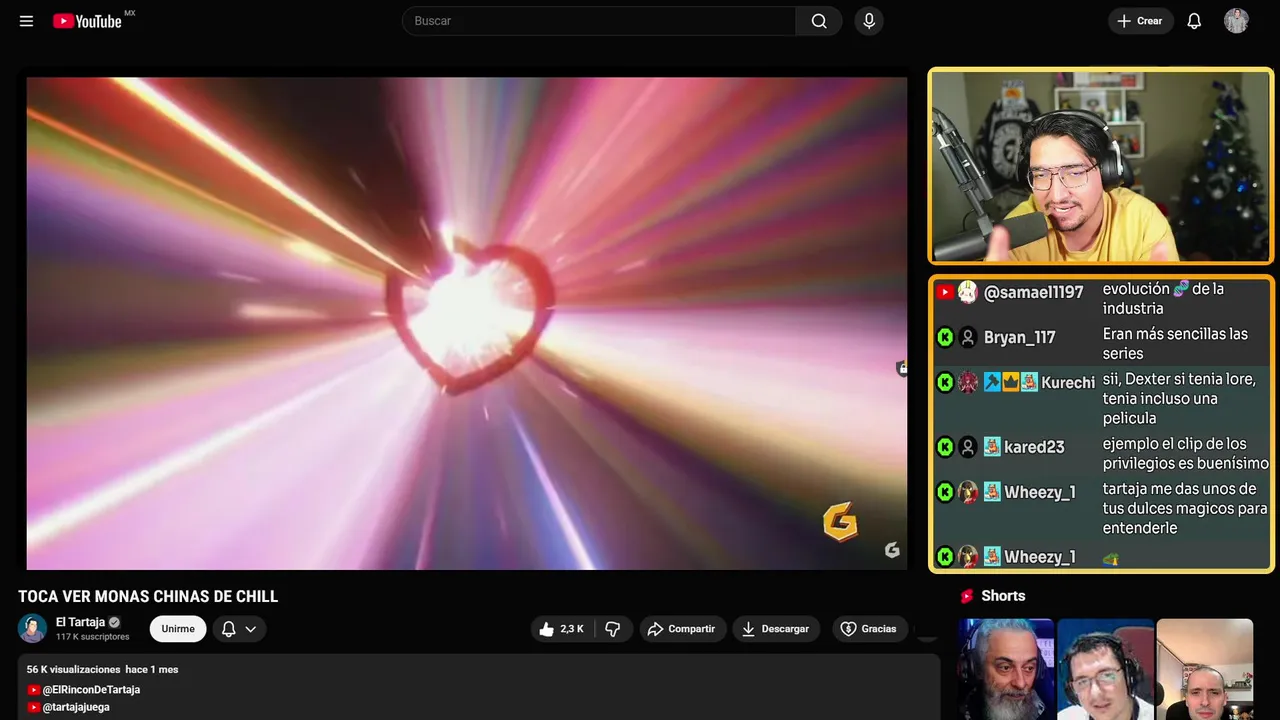Click the Buscar search field
Viewport: 1280px width, 720px height.
click(x=598, y=21)
